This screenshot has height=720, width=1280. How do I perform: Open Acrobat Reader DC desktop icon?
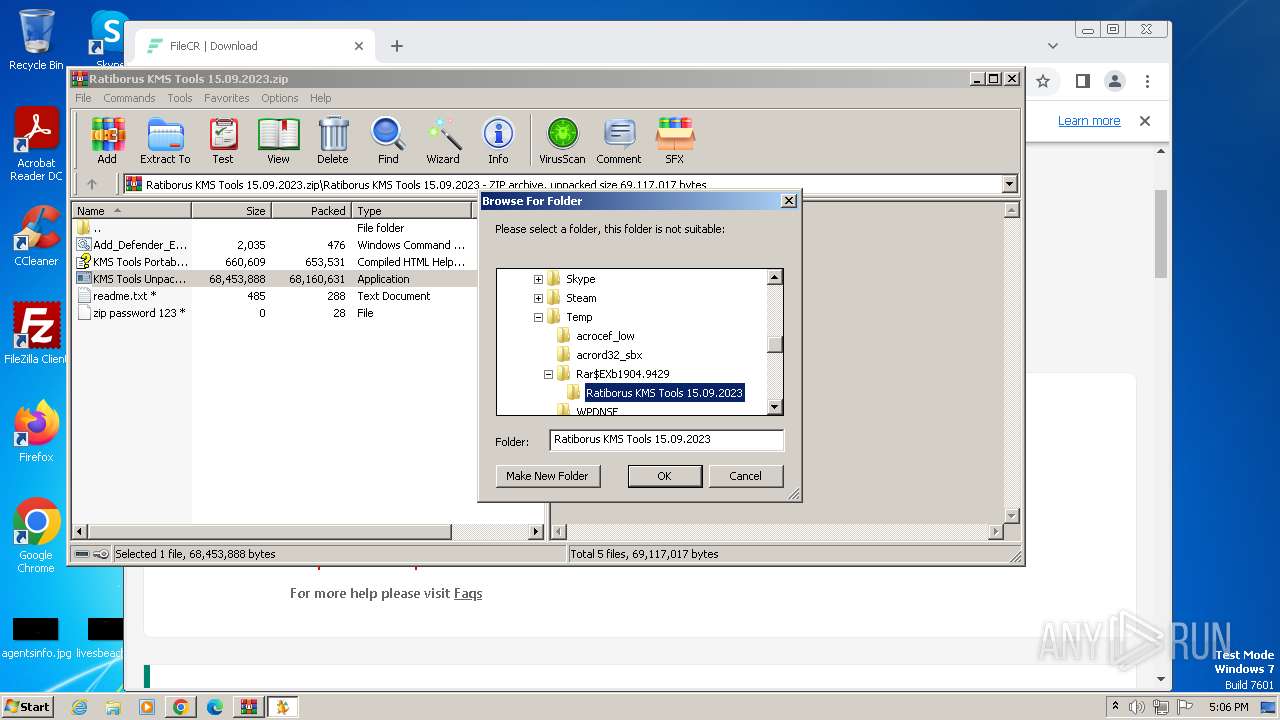point(36,145)
